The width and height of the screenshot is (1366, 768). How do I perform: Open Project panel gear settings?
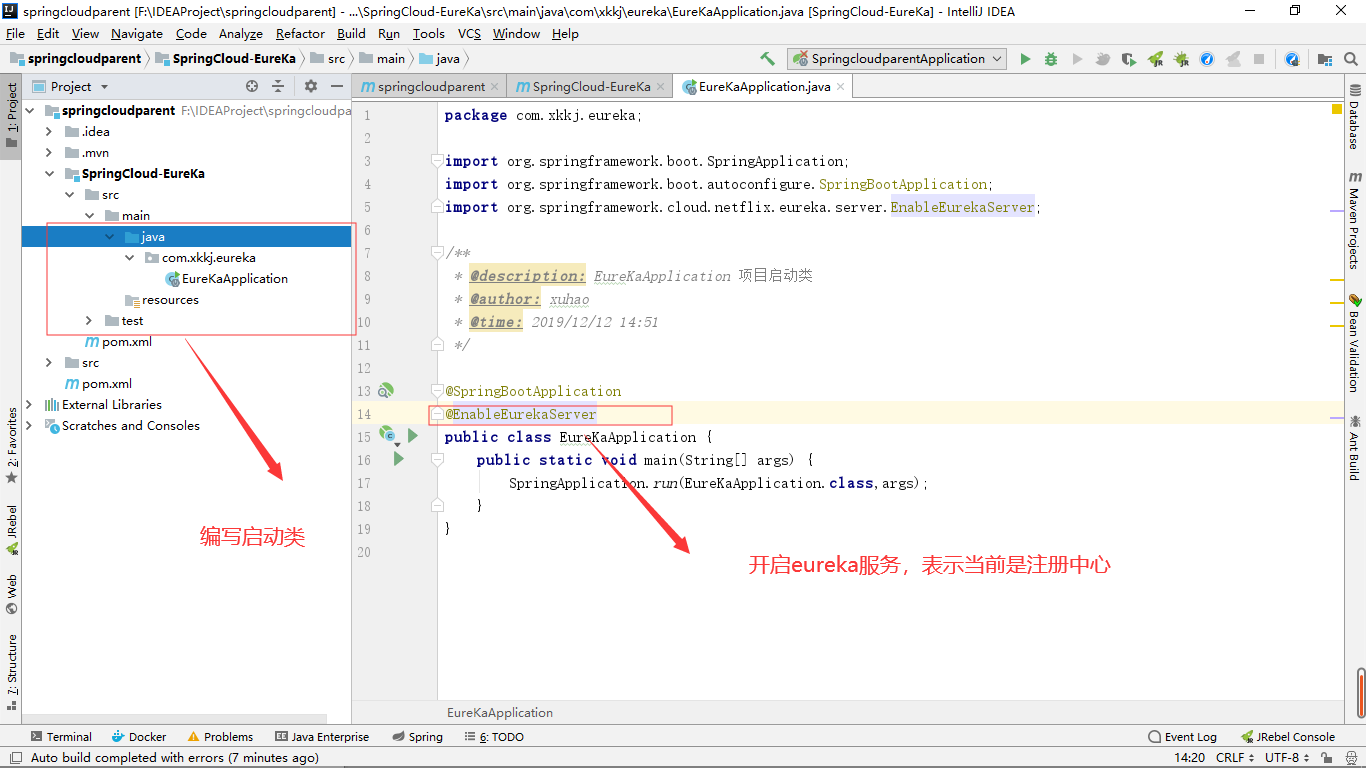point(311,87)
